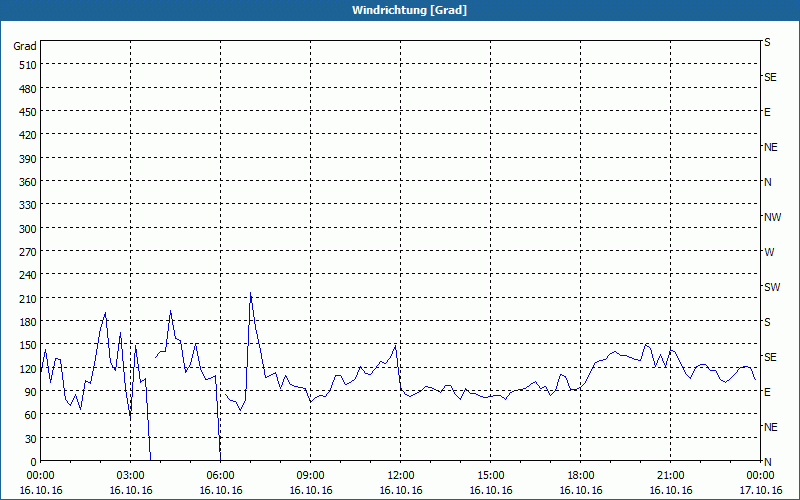This screenshot has width=800, height=500.
Task: Click the "60" y-axis value
Action: pos(31,415)
